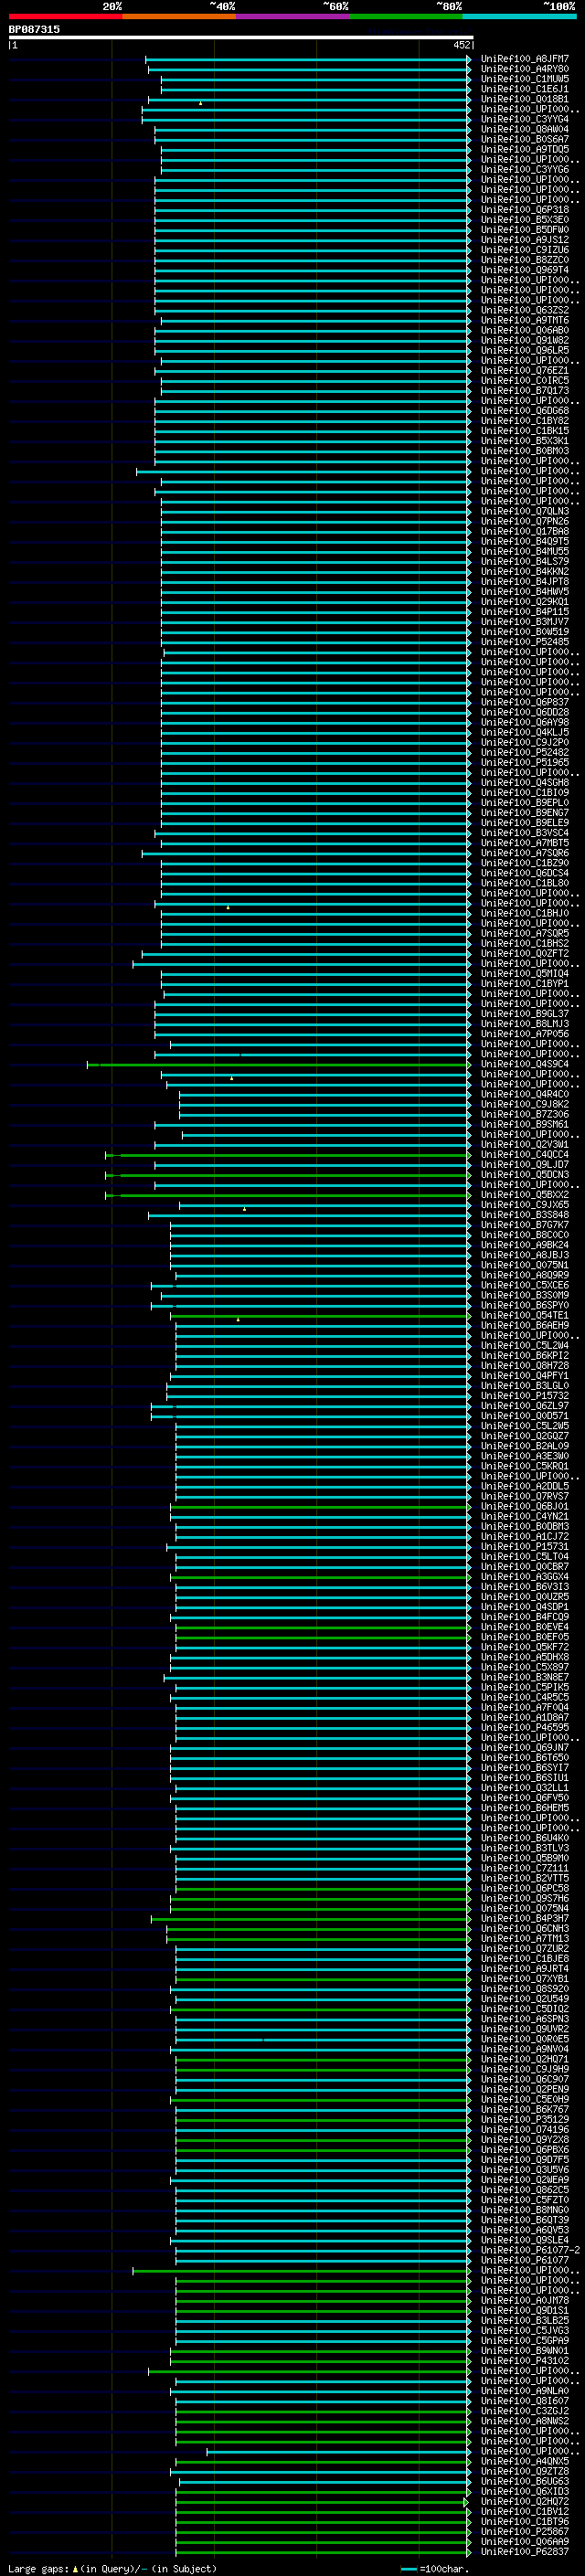
Task: Select the UniRef100_C3YYG6 label
Action: (524, 169)
